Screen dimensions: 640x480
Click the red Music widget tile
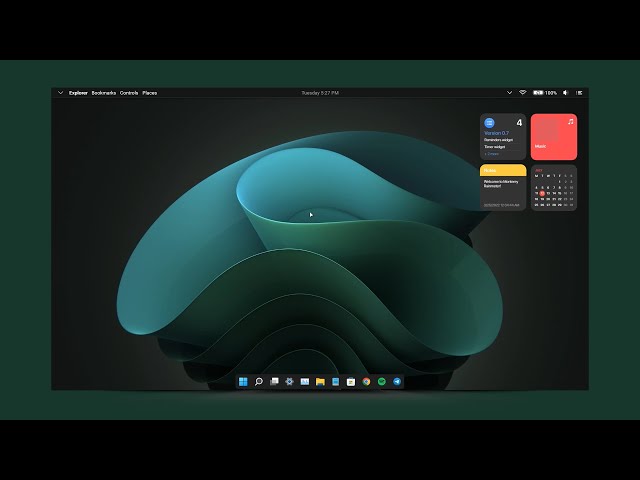coord(554,137)
